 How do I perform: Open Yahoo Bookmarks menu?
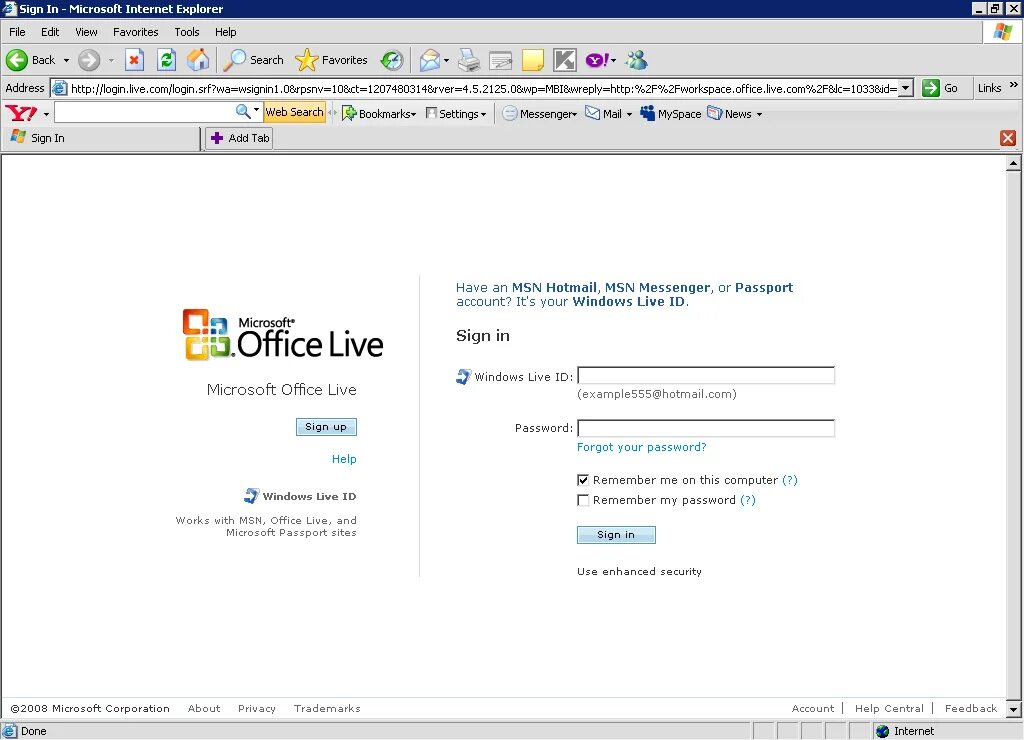click(x=379, y=114)
